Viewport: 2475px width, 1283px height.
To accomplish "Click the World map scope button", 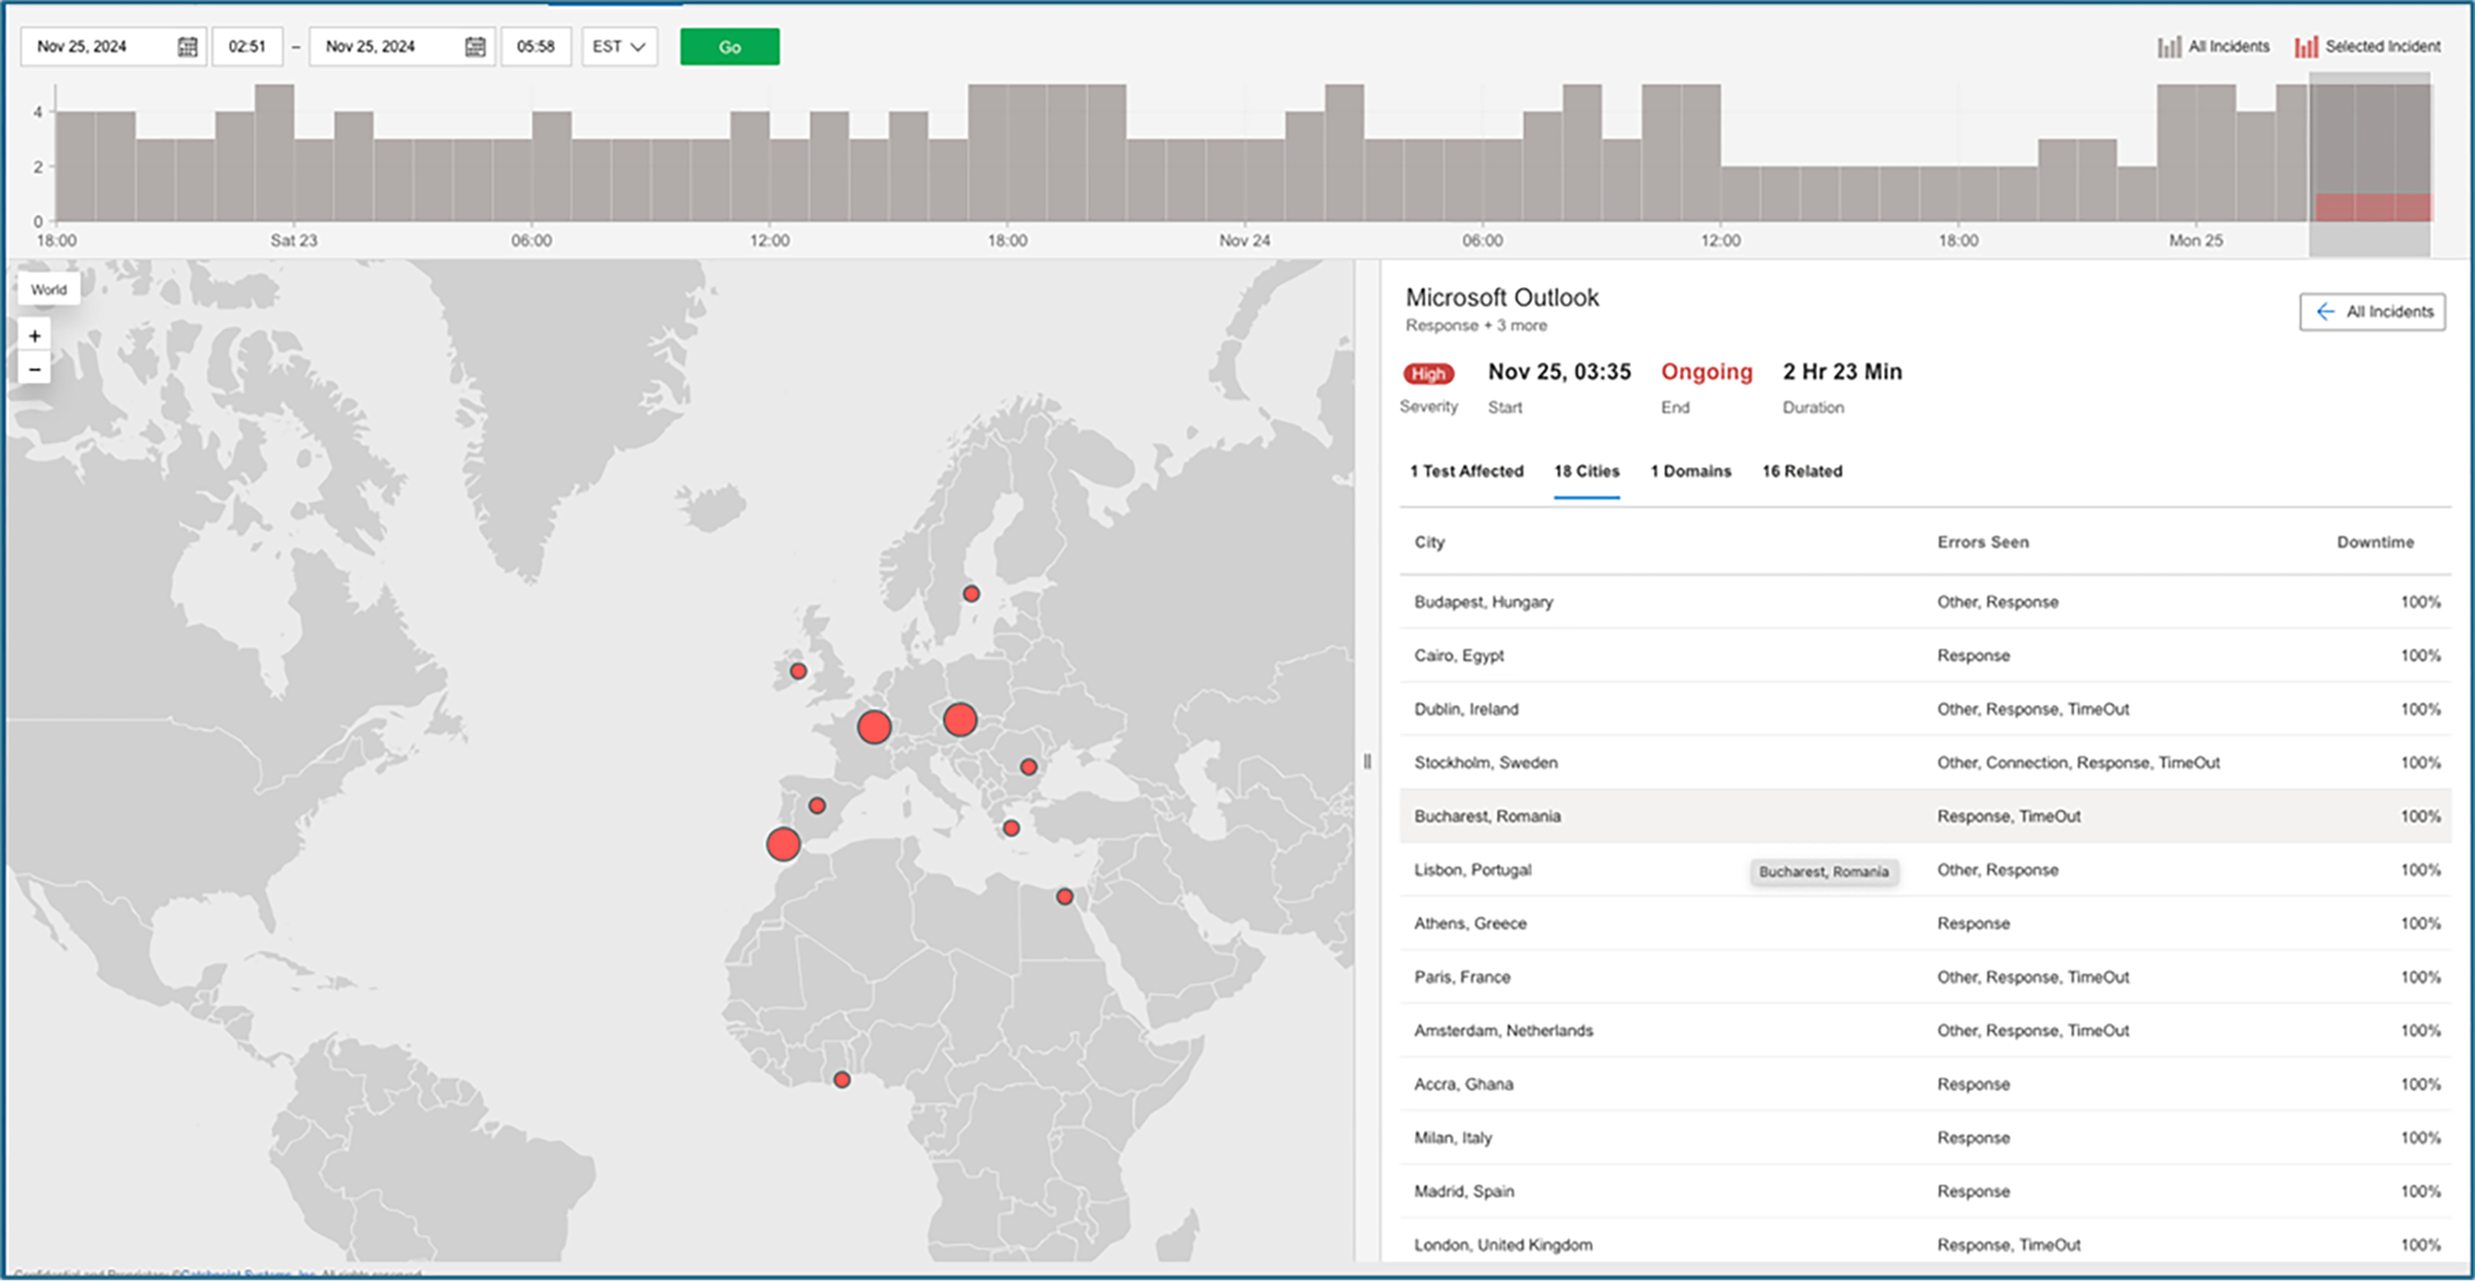I will [x=48, y=290].
